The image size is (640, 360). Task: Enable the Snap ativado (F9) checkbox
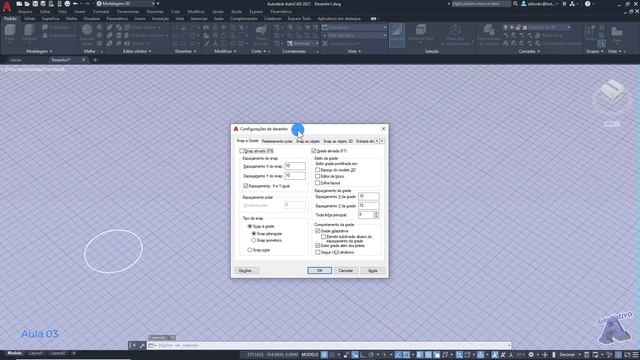click(x=242, y=151)
